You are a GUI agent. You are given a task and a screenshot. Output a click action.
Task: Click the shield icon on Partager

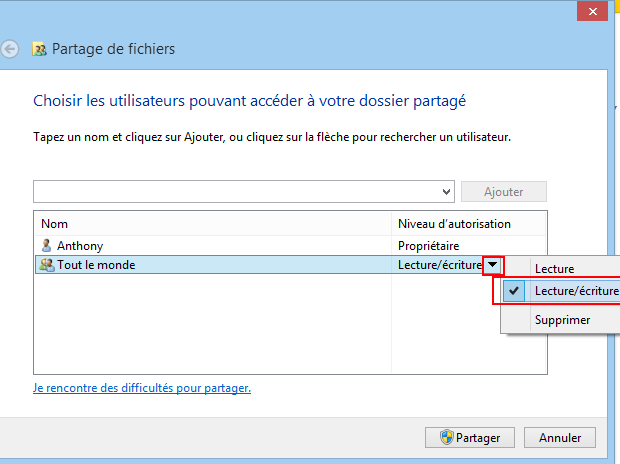point(446,437)
